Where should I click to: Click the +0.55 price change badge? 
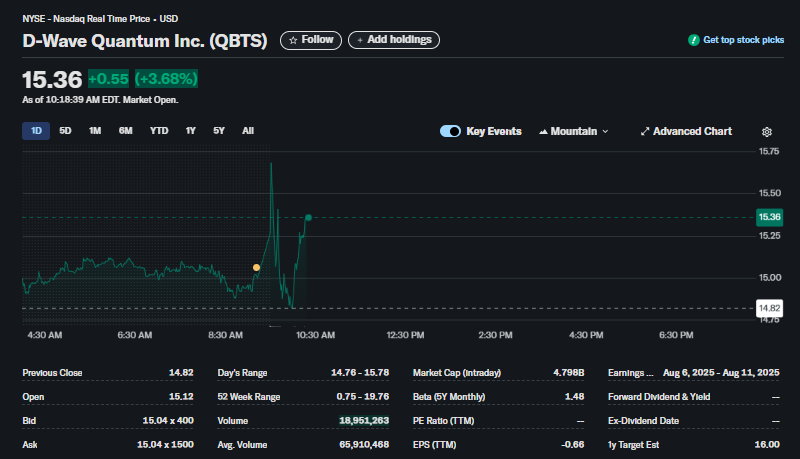click(x=108, y=79)
